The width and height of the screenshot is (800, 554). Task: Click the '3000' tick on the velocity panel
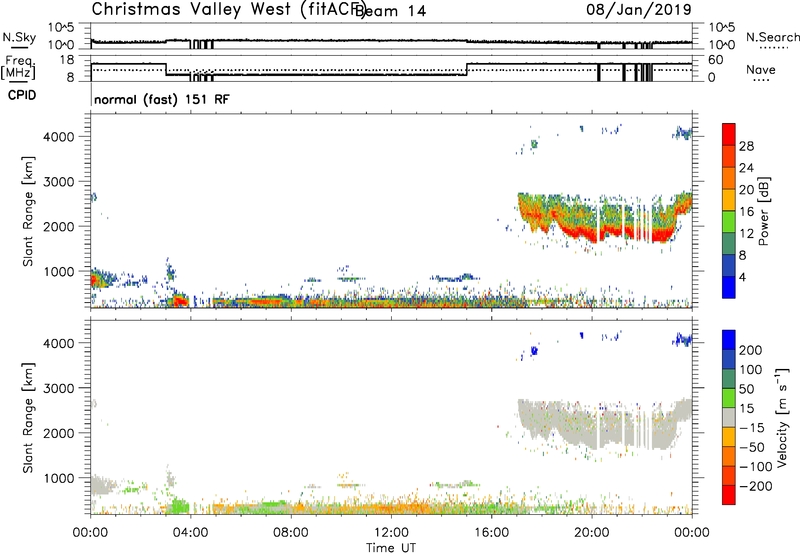tap(58, 388)
